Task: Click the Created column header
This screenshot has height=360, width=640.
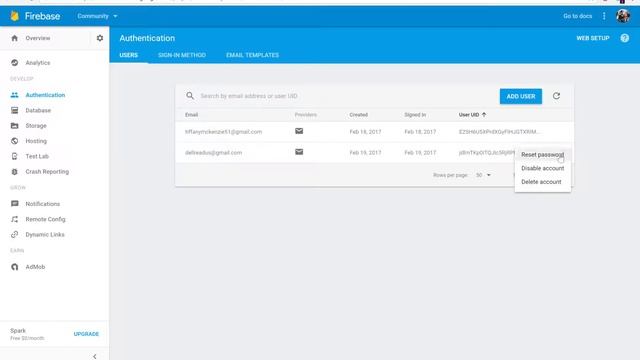Action: click(x=358, y=115)
